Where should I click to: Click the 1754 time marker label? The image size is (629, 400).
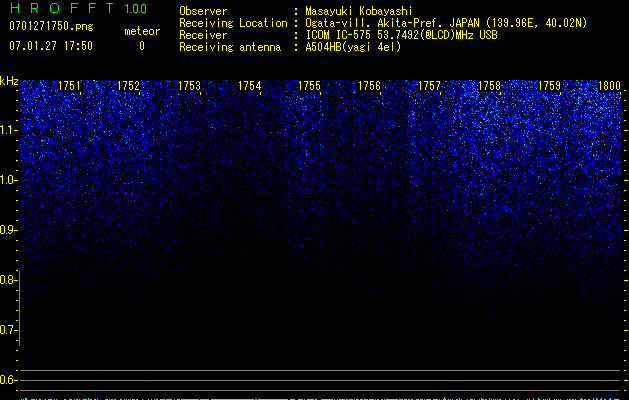coord(250,86)
